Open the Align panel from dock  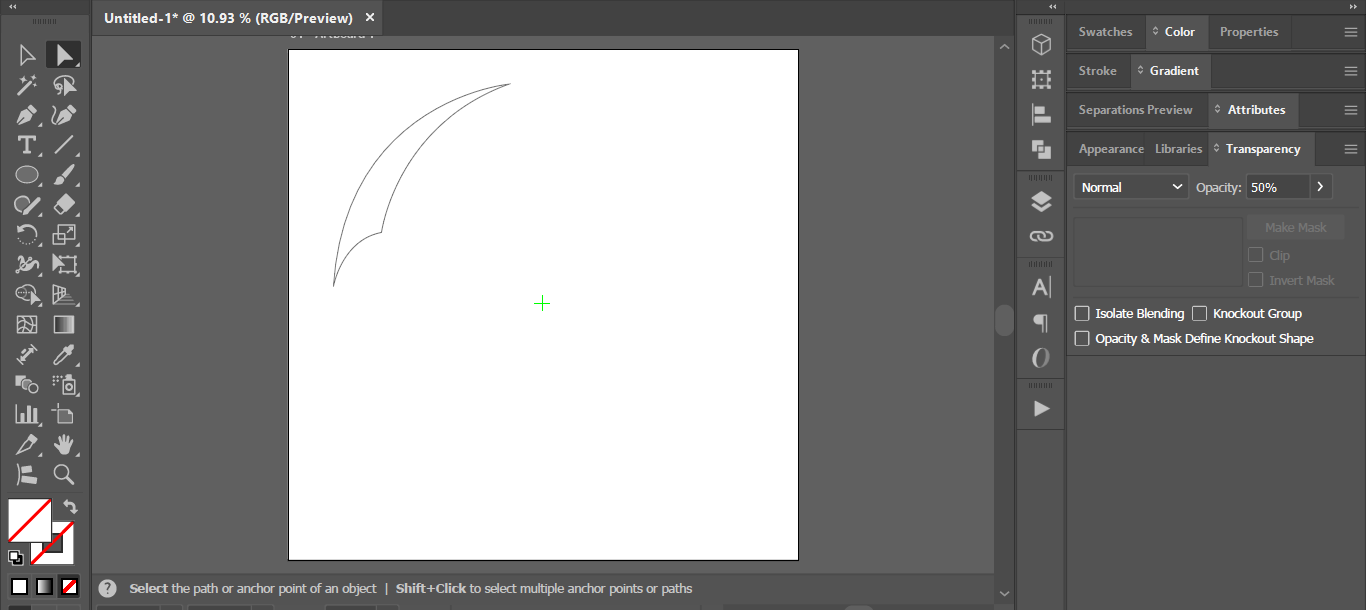[1041, 115]
